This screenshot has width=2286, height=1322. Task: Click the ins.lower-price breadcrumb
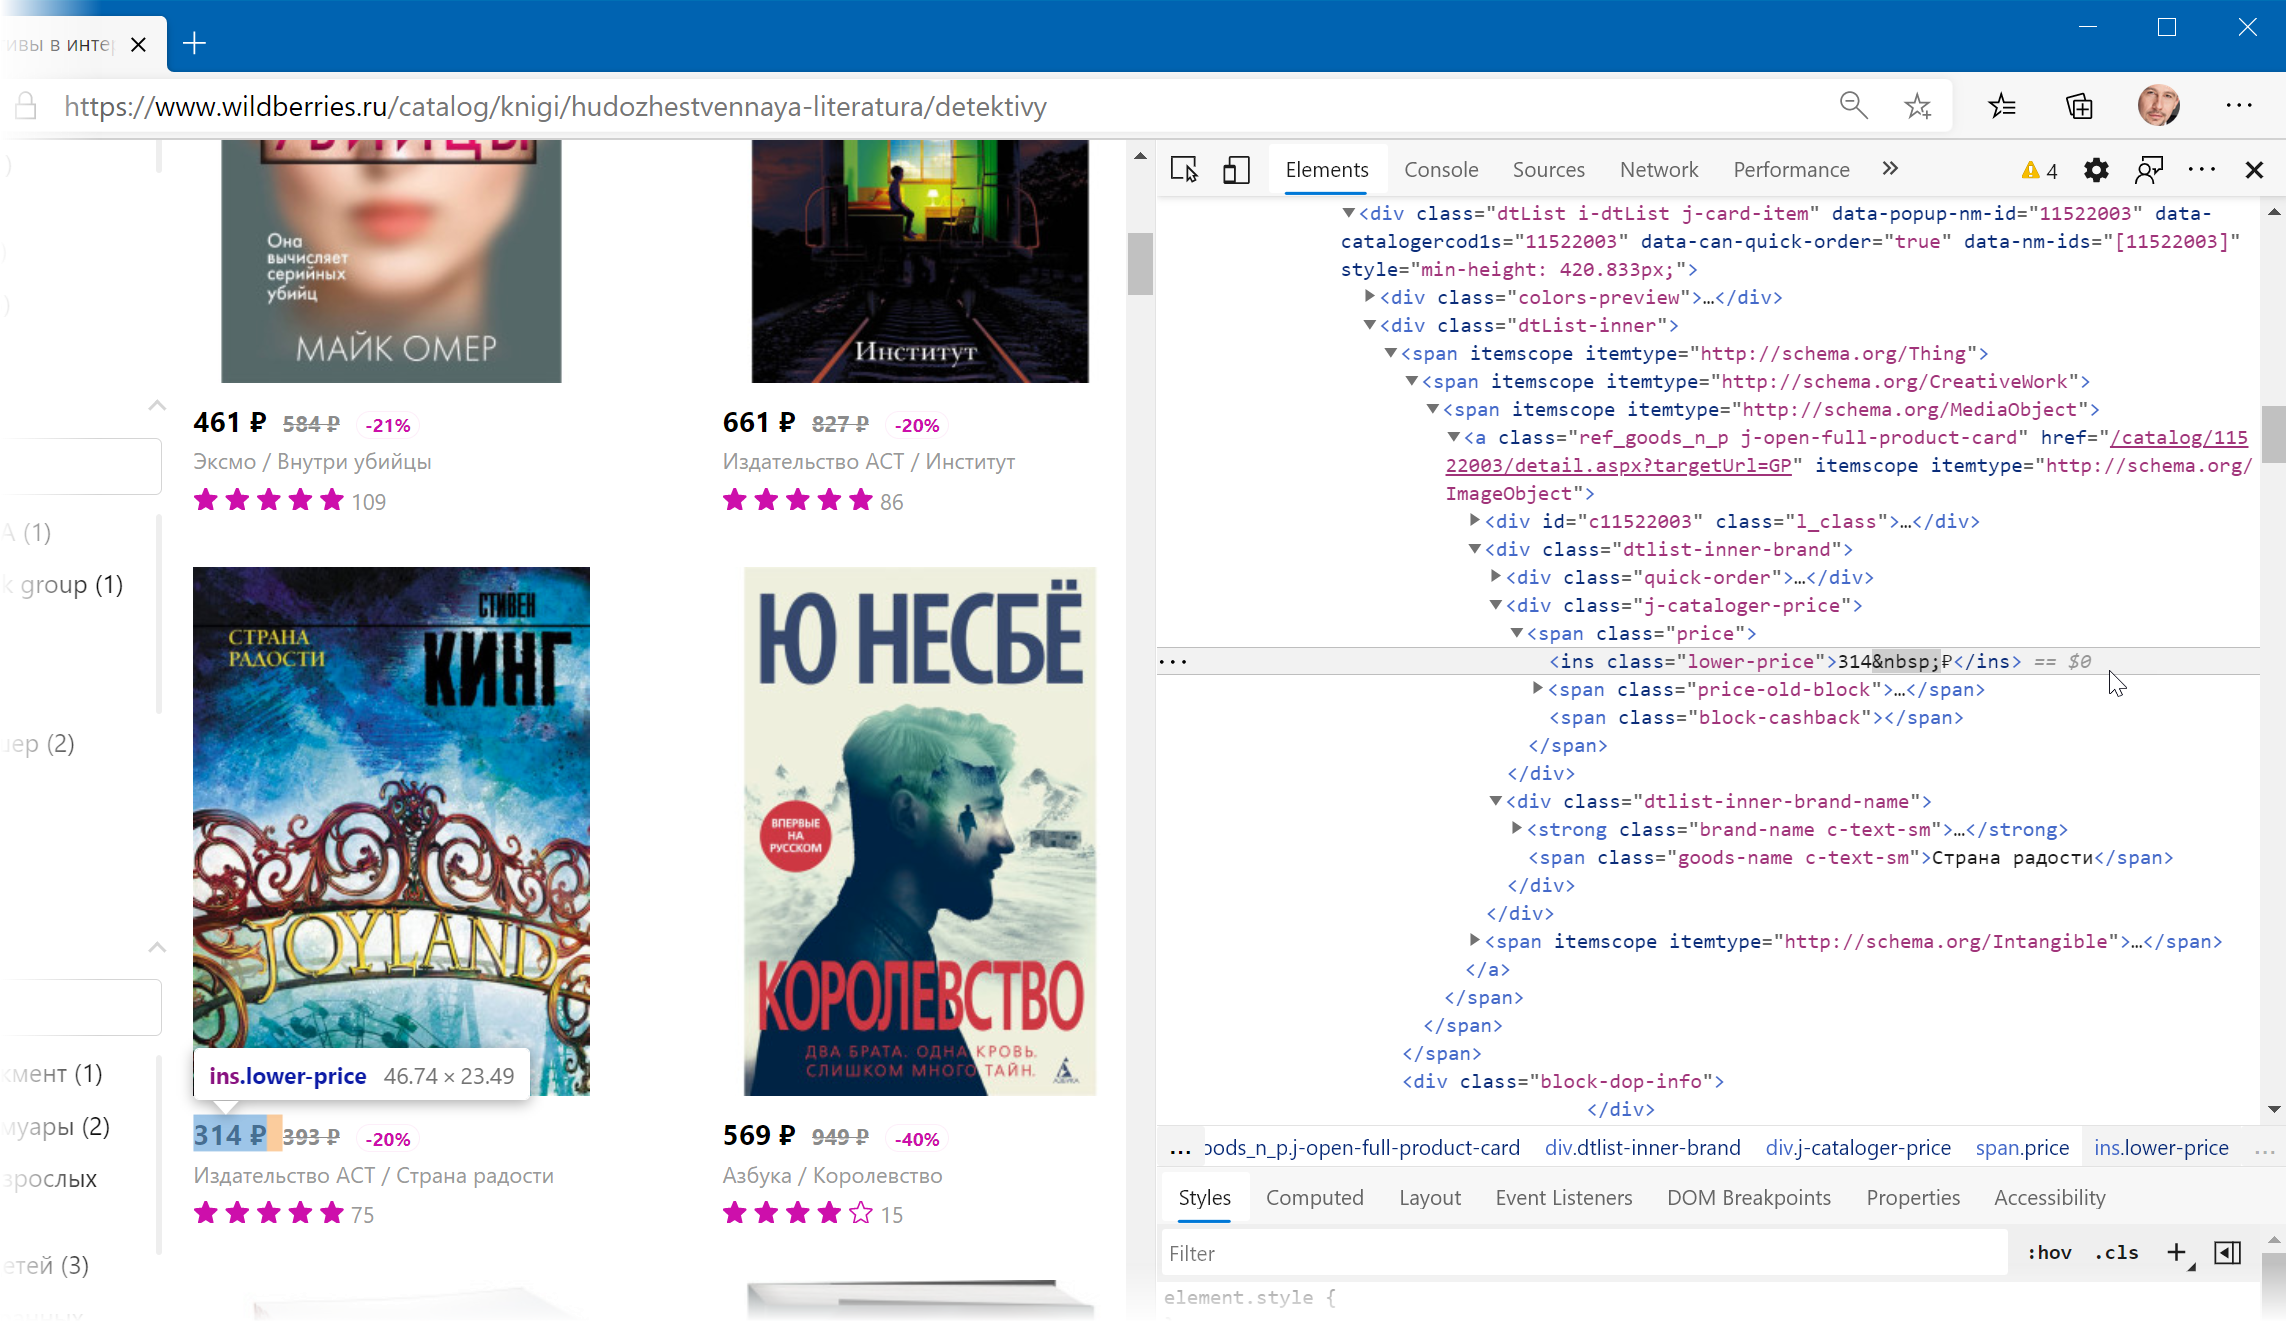pos(2161,1148)
